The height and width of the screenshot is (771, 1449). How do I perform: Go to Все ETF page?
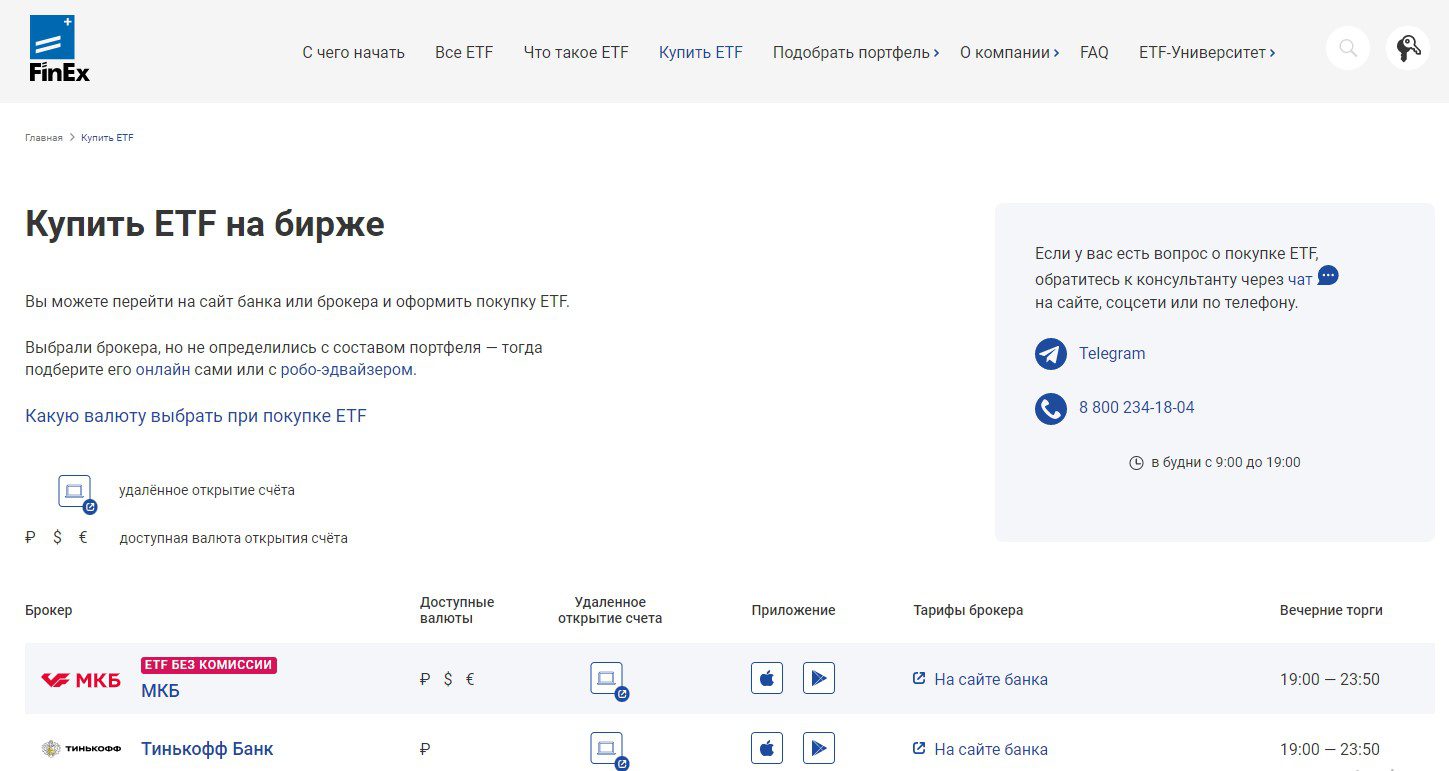[x=464, y=52]
